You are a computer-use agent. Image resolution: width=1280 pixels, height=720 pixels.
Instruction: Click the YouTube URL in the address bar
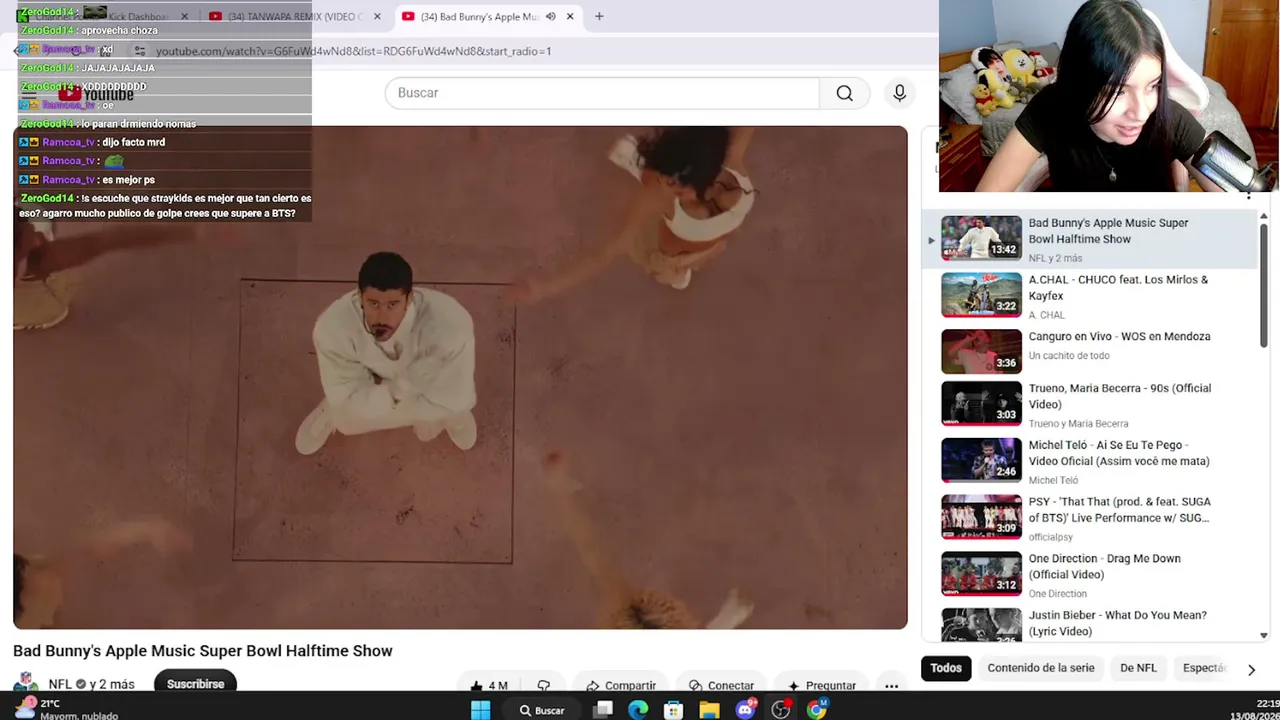pyautogui.click(x=353, y=51)
